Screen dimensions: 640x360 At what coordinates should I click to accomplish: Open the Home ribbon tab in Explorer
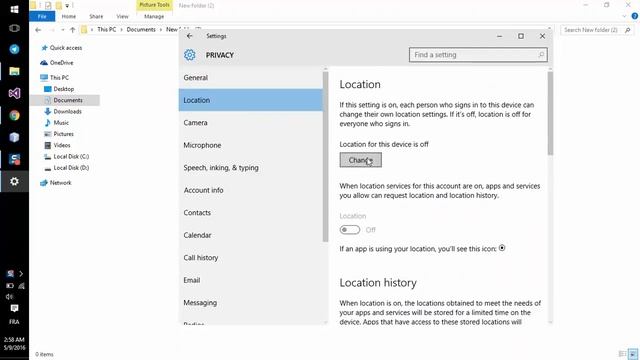(x=69, y=16)
